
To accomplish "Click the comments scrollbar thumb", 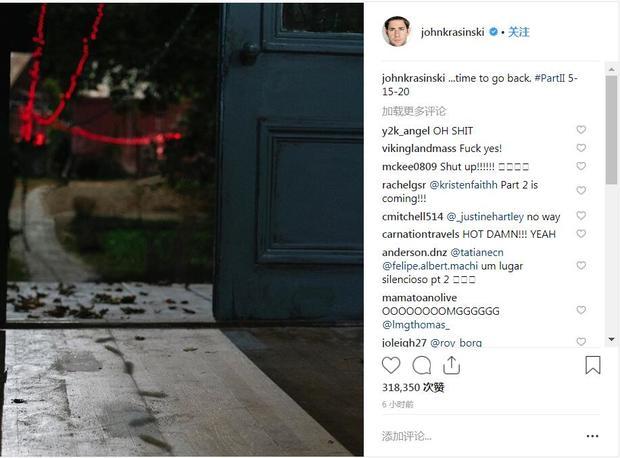I will point(612,130).
